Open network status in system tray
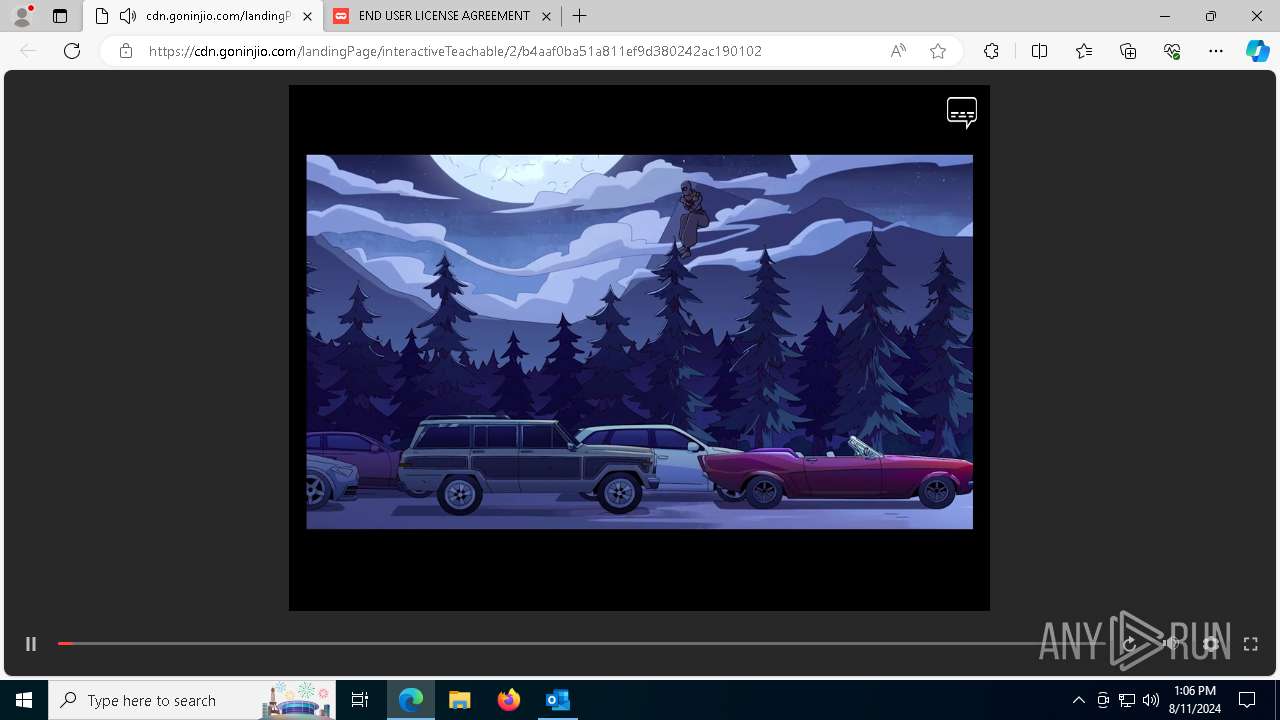The image size is (1280, 720). (1127, 700)
